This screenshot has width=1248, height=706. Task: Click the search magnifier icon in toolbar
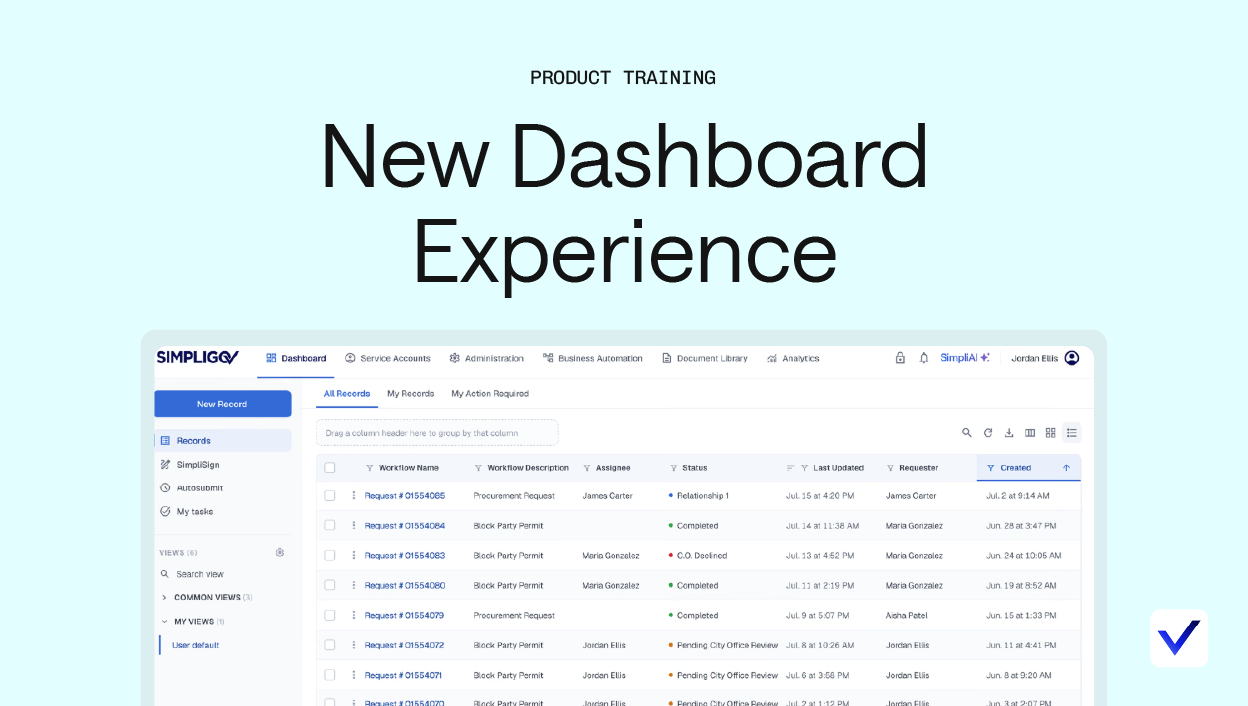point(967,433)
